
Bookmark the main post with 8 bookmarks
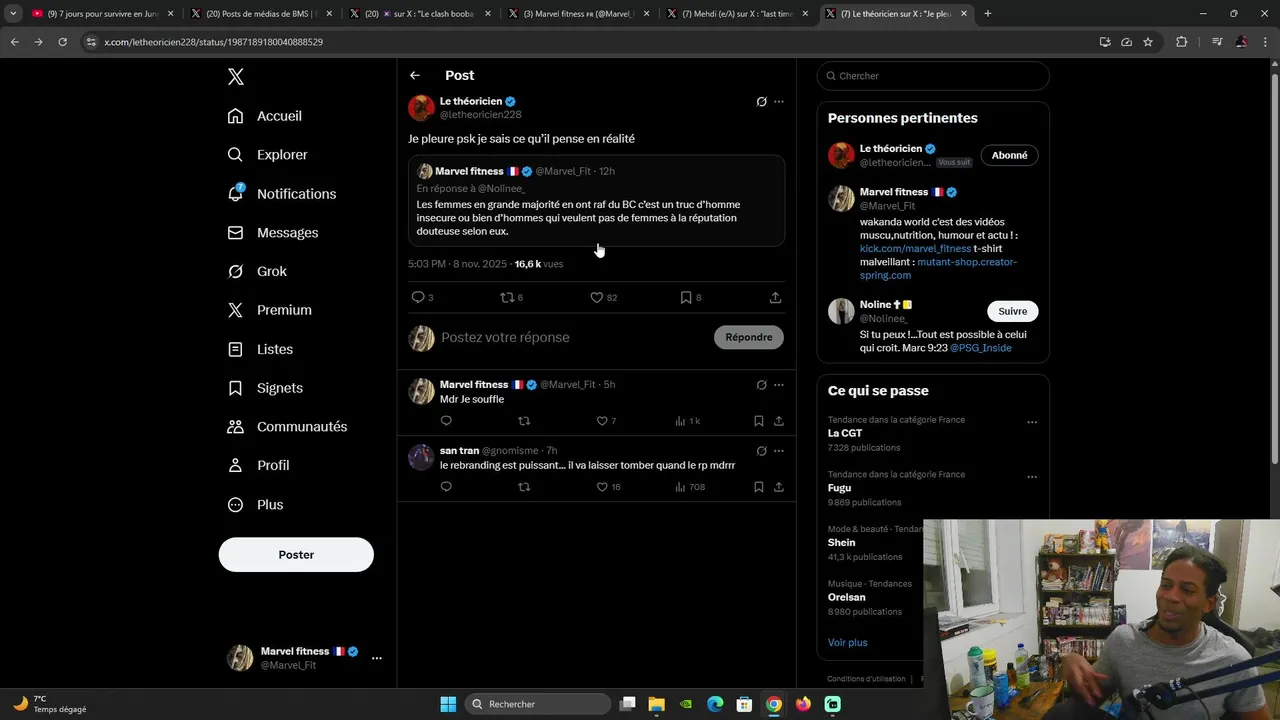tap(686, 297)
